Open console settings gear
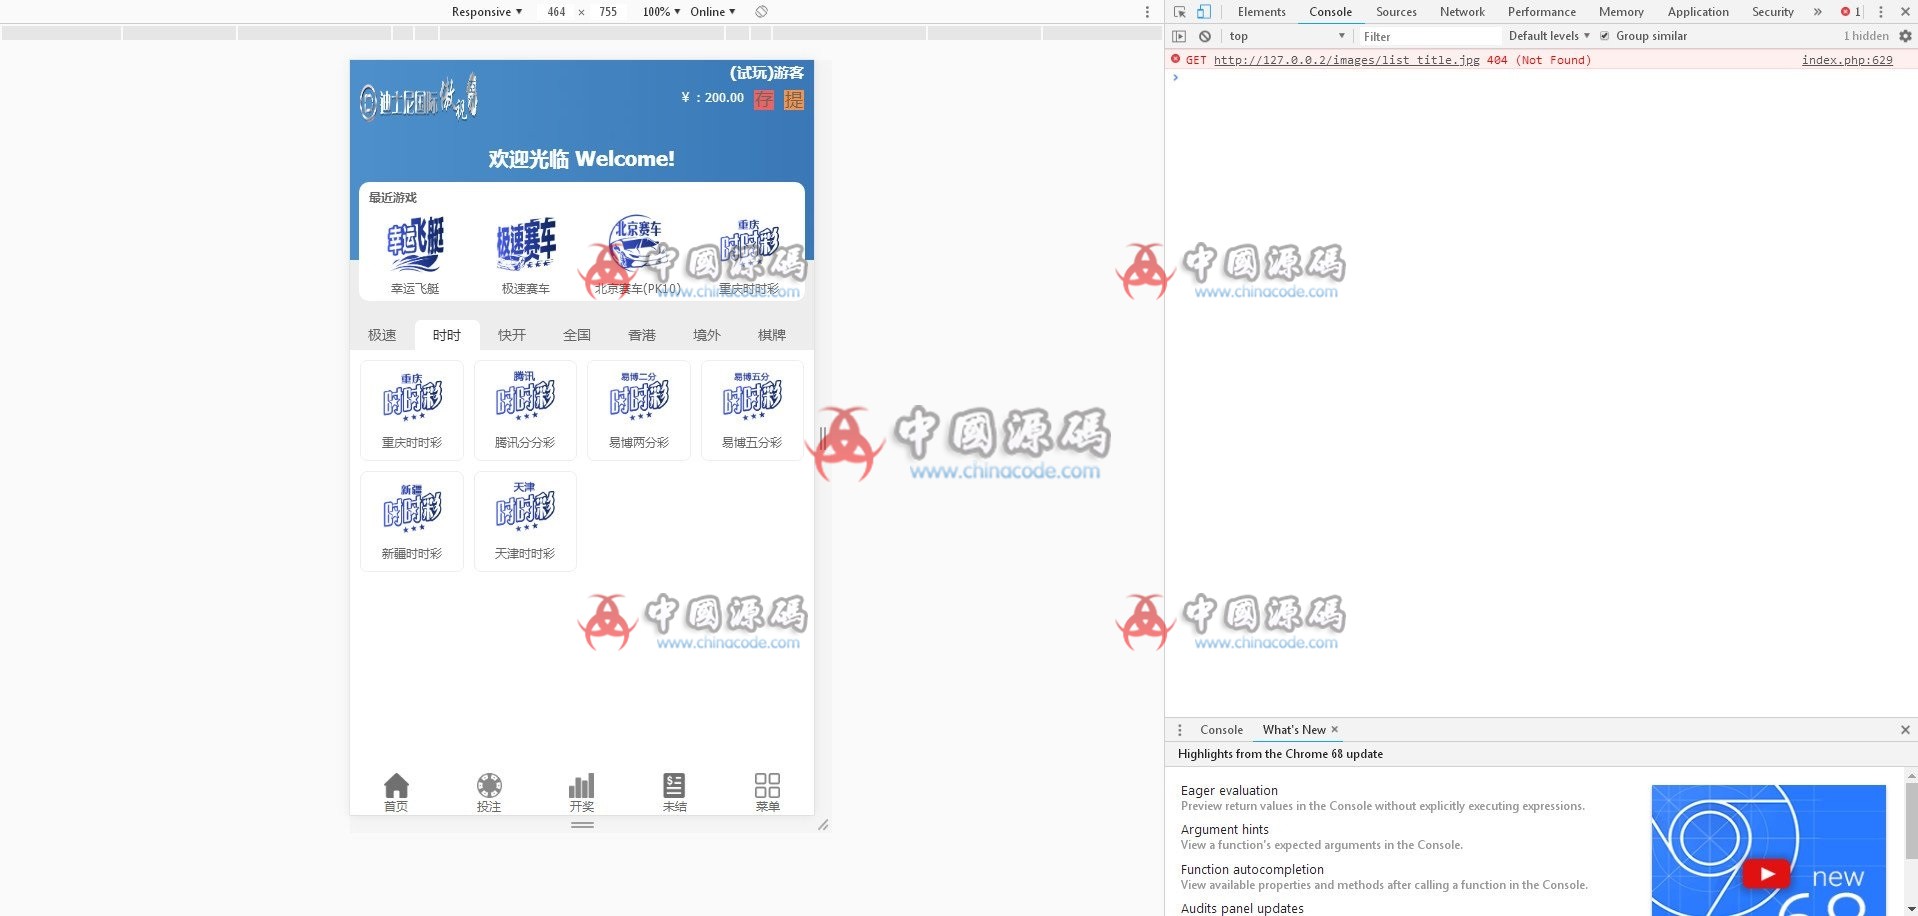The height and width of the screenshot is (916, 1918). click(x=1905, y=36)
